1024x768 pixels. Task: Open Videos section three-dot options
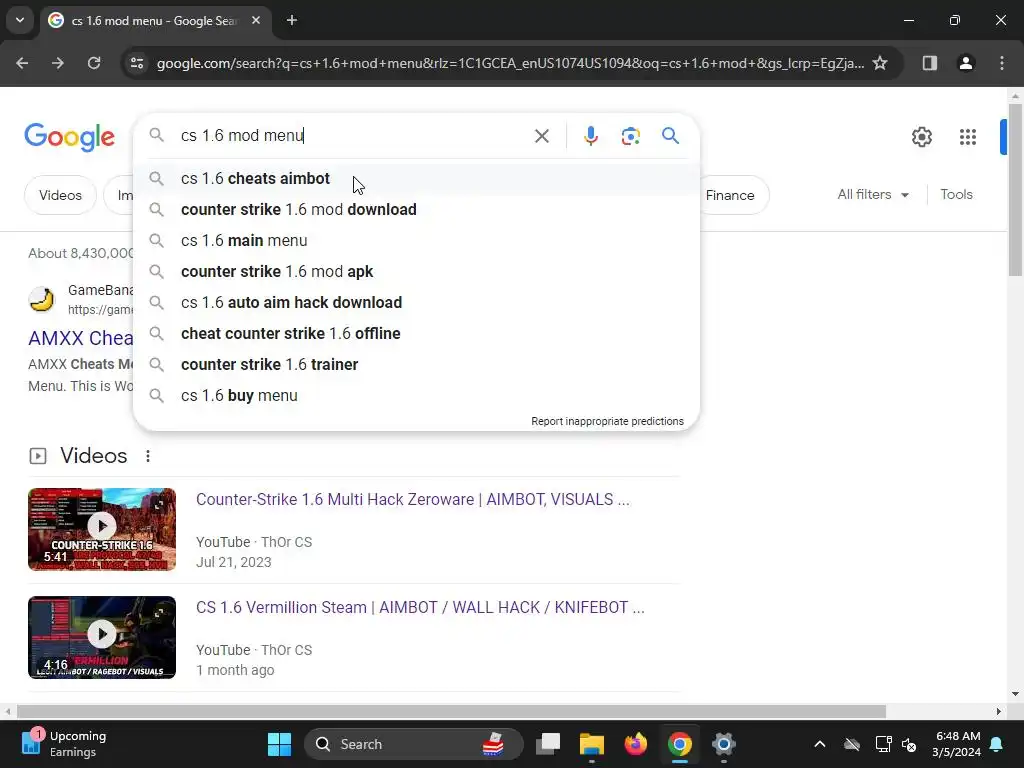point(148,456)
